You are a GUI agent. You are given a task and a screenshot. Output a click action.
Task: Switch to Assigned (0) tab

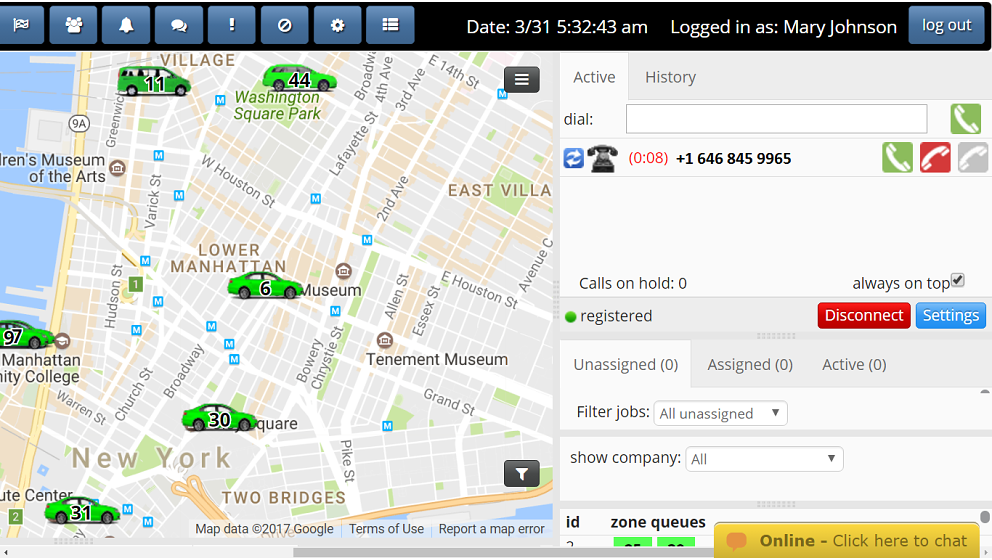pos(750,364)
